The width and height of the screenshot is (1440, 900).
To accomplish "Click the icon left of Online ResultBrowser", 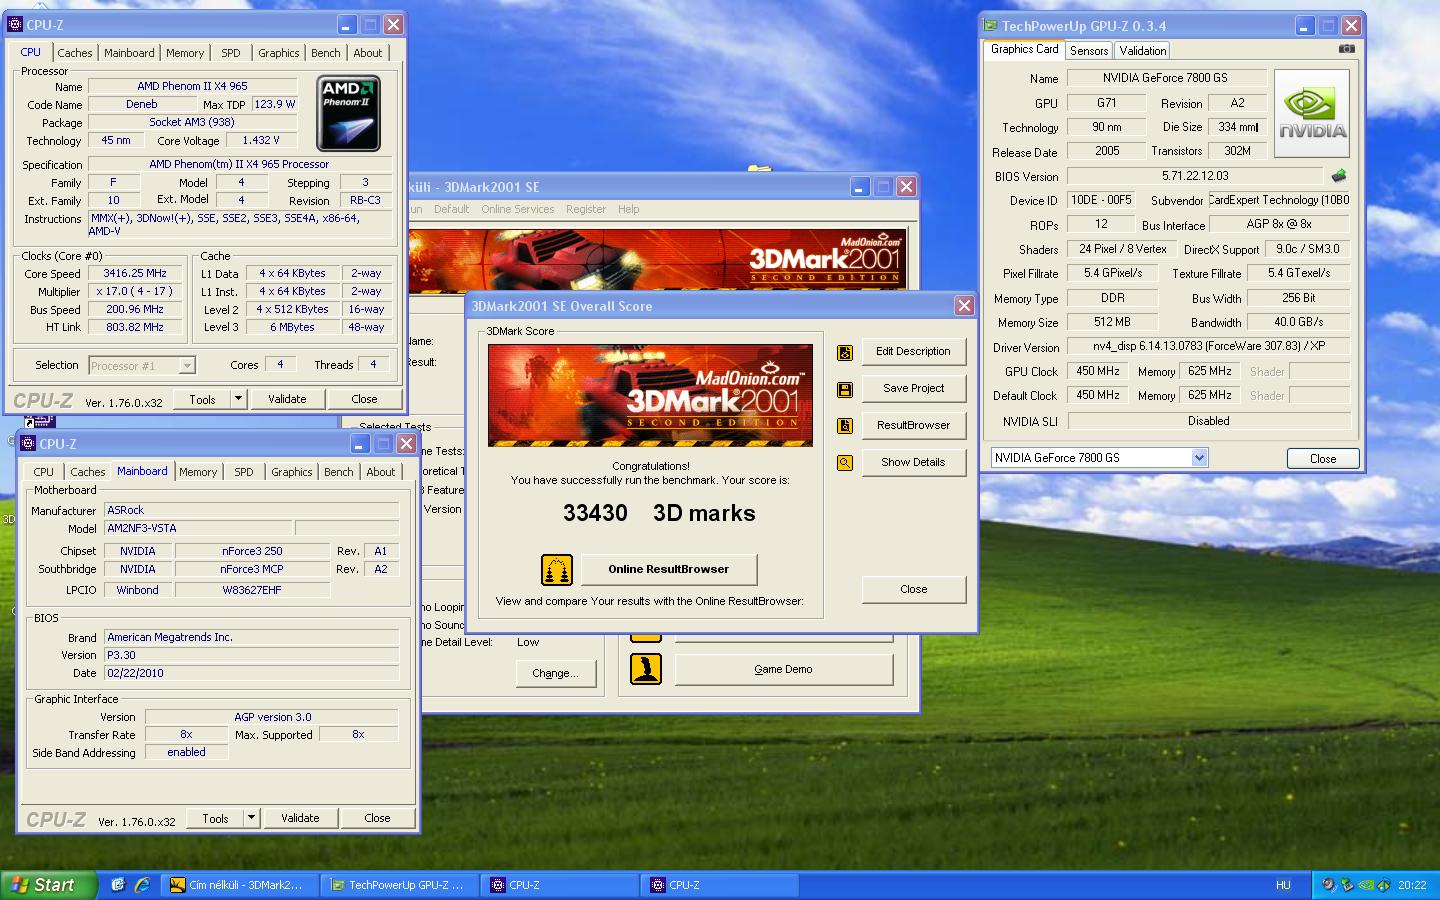I will pyautogui.click(x=557, y=570).
